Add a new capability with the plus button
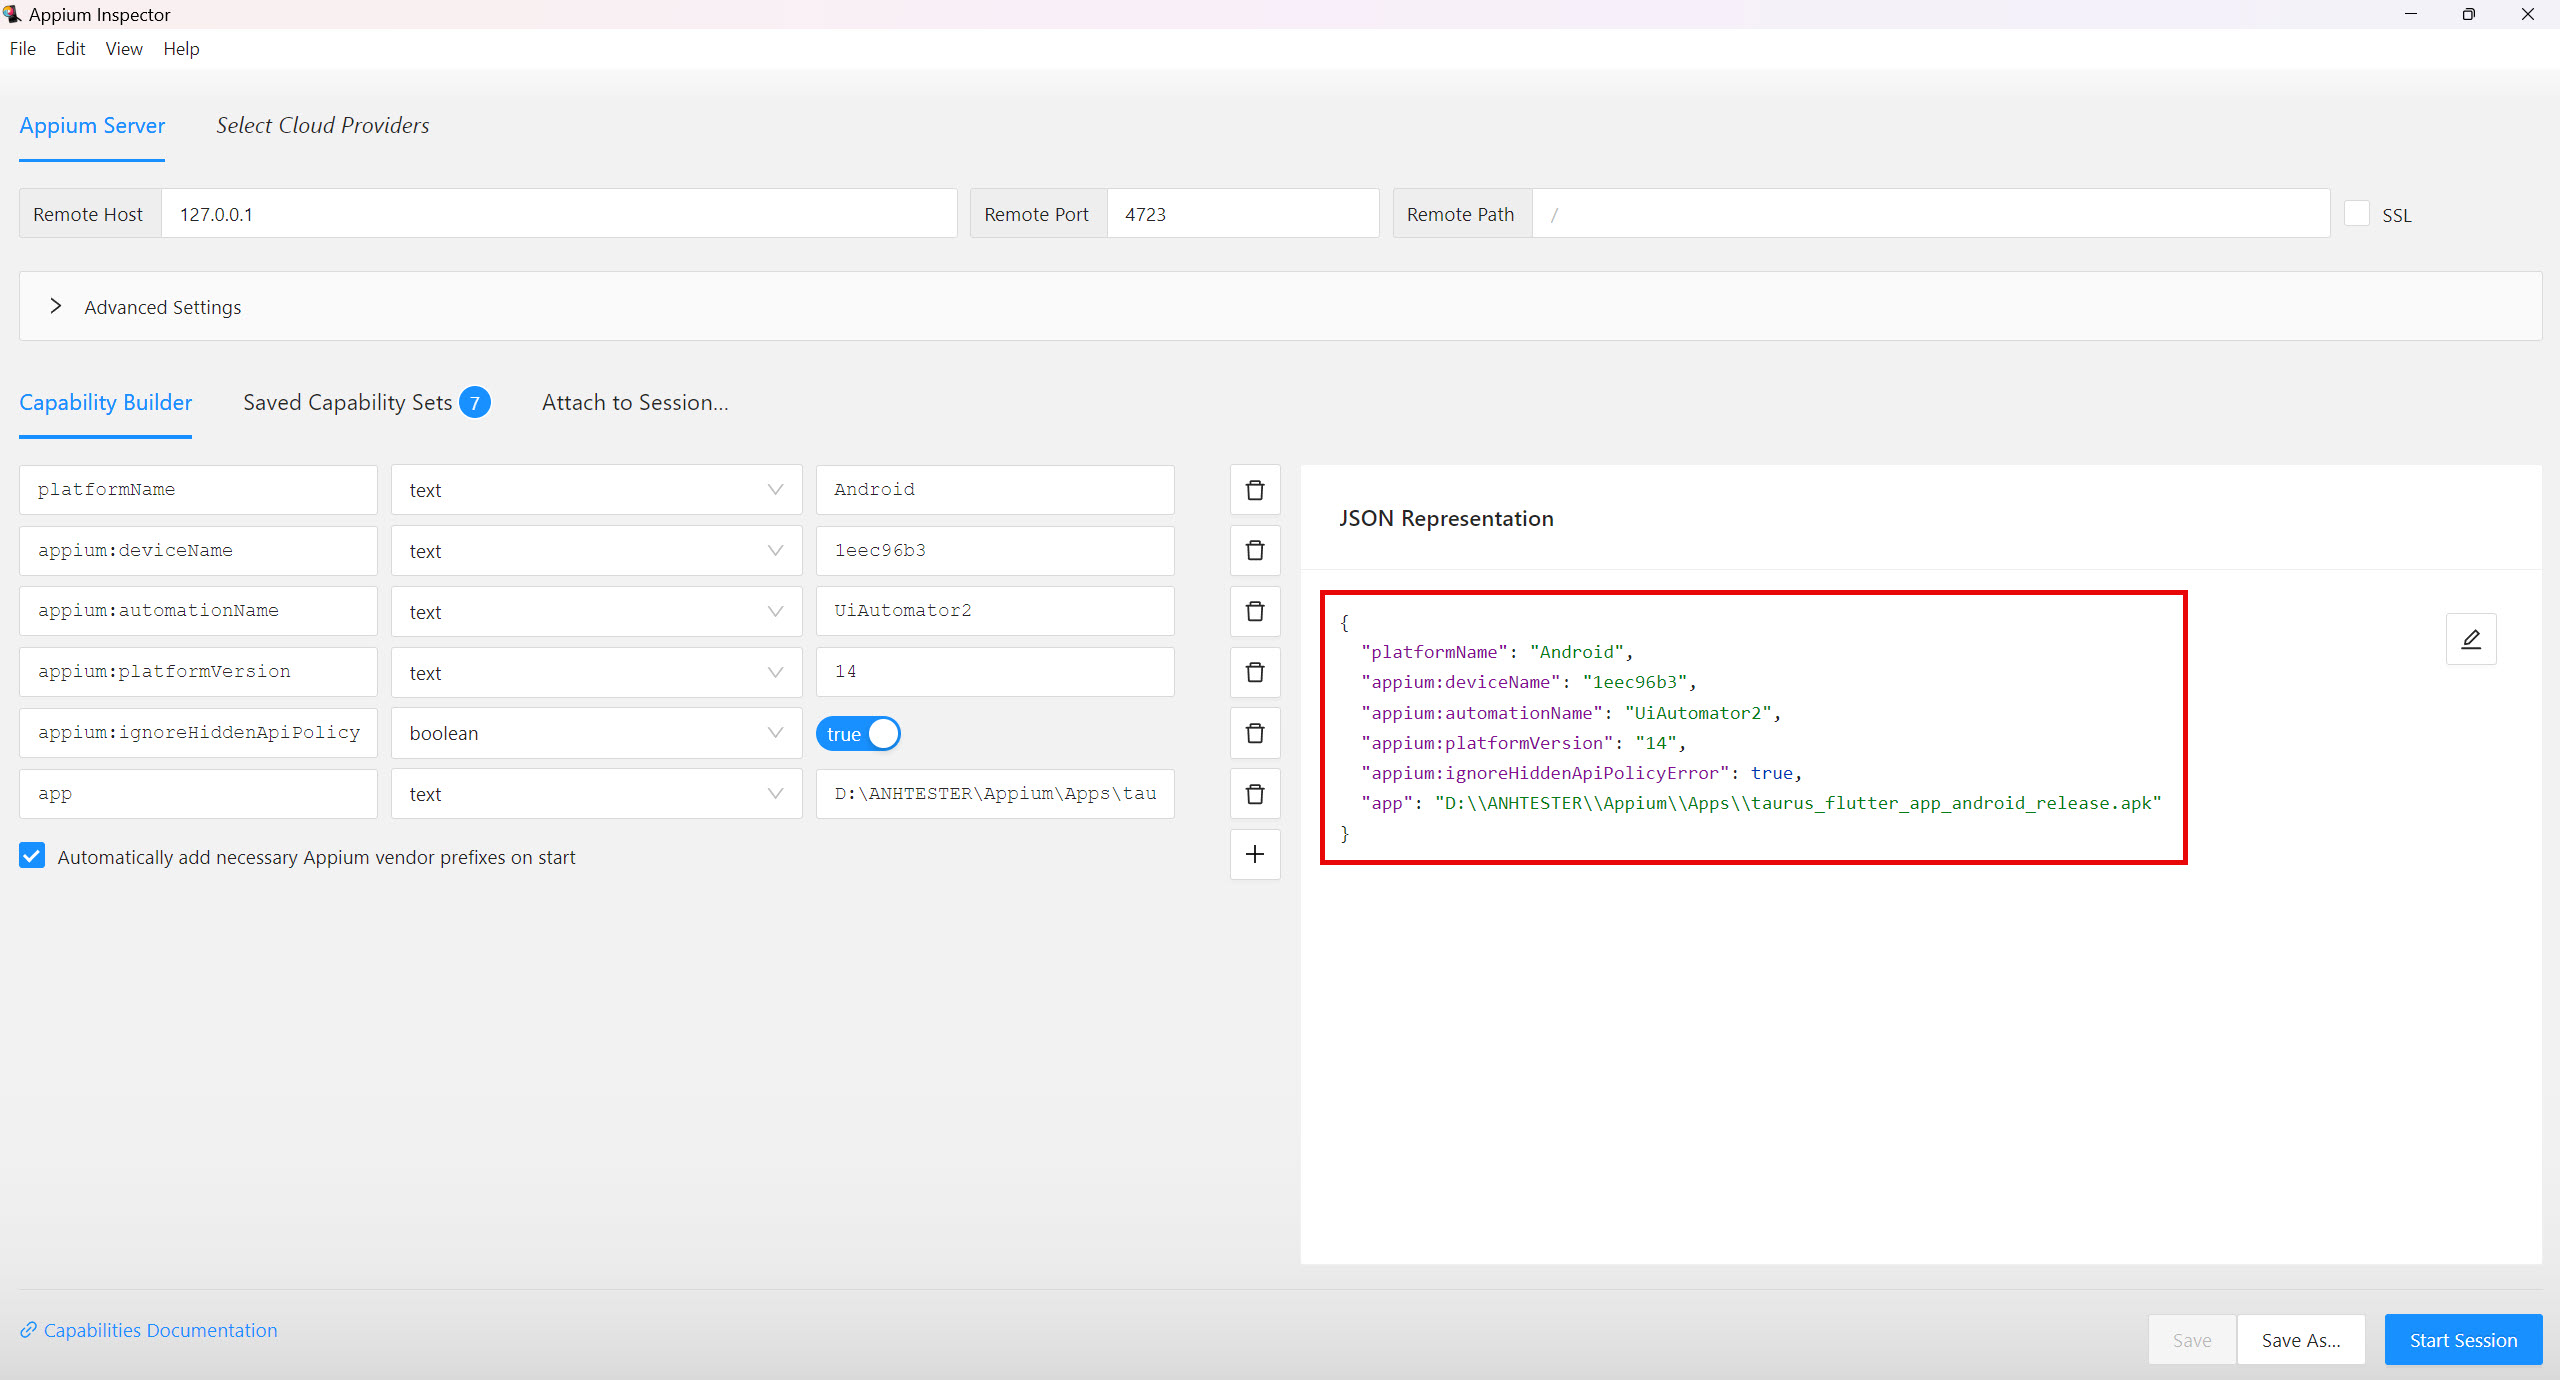 point(1255,855)
